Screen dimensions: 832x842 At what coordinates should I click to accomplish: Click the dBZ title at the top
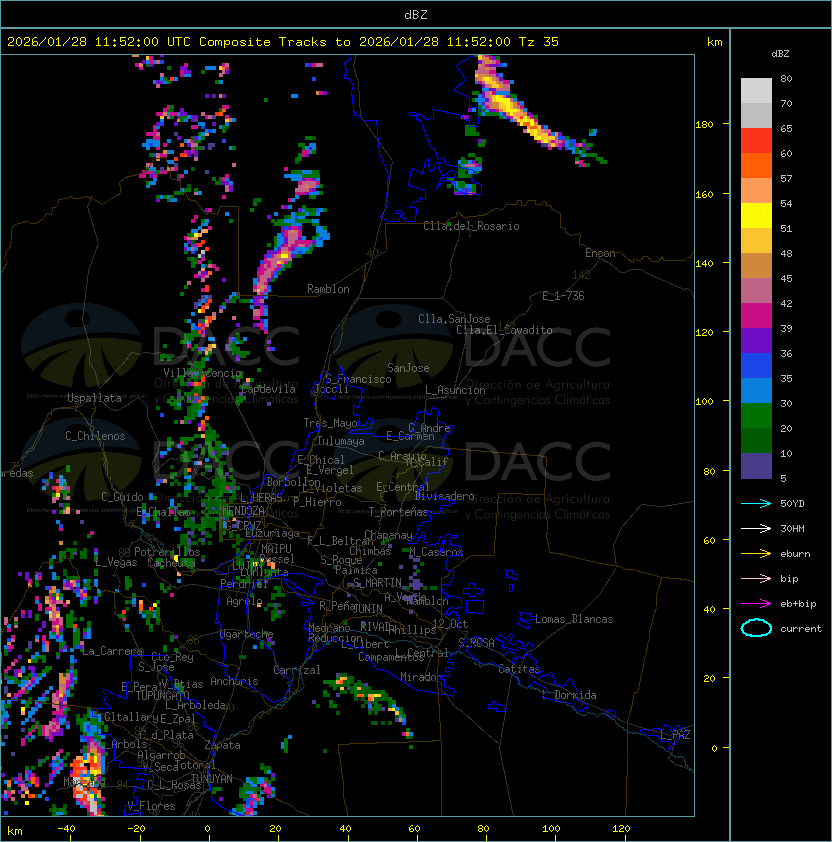click(x=416, y=14)
